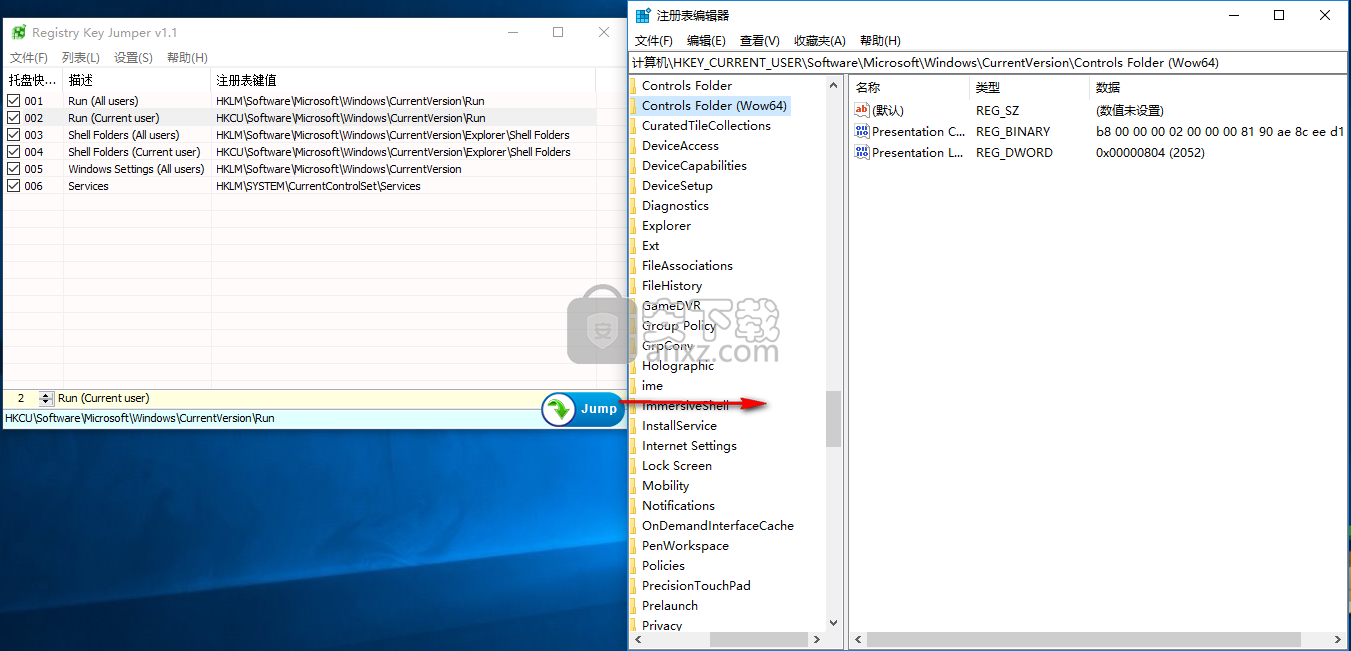Click the 数据 column header
Viewport: 1351px width, 651px height.
1217,88
